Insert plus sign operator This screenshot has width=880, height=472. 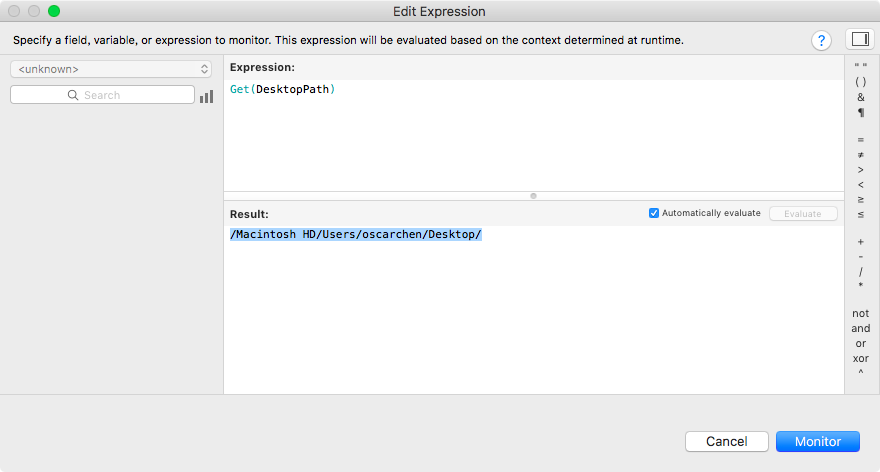[860, 242]
